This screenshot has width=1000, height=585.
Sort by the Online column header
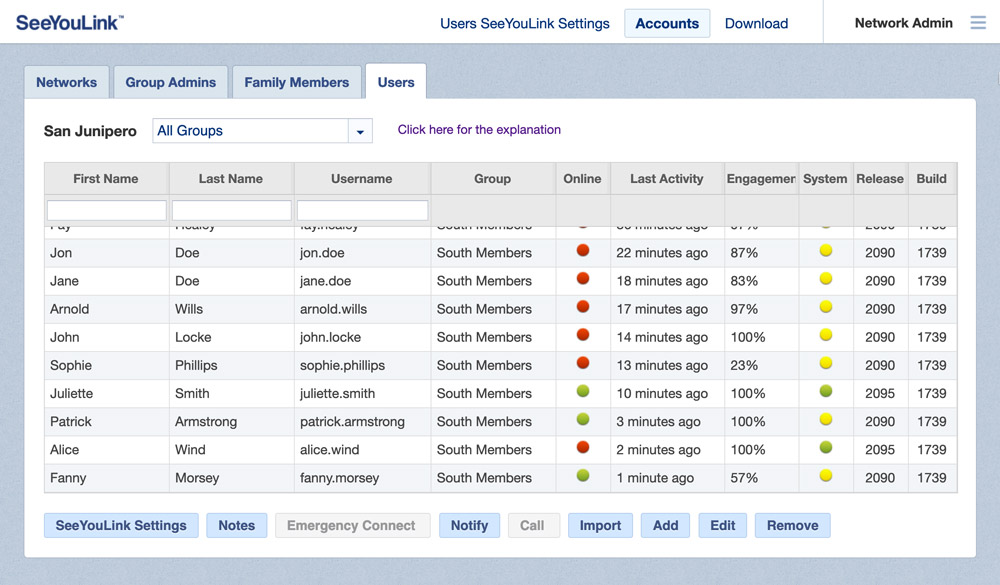point(582,179)
